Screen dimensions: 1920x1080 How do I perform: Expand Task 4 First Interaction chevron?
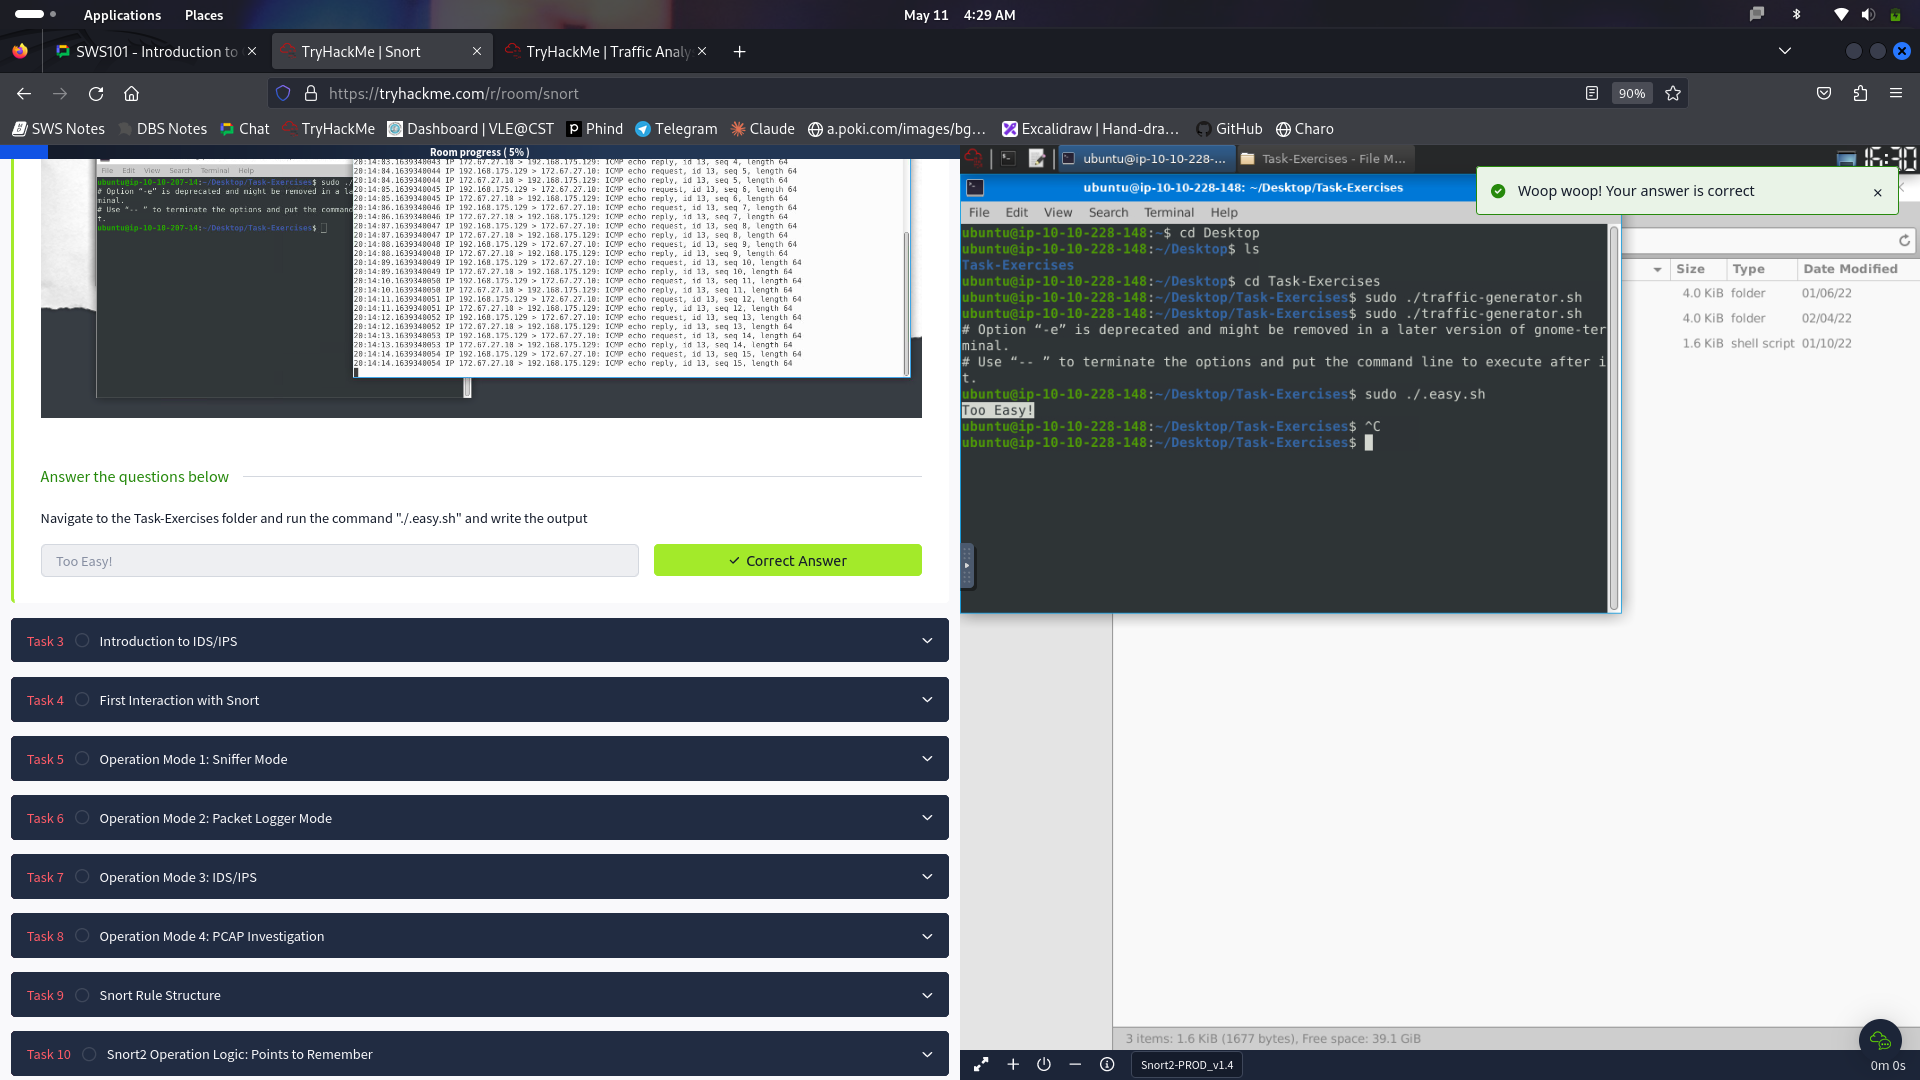coord(927,700)
